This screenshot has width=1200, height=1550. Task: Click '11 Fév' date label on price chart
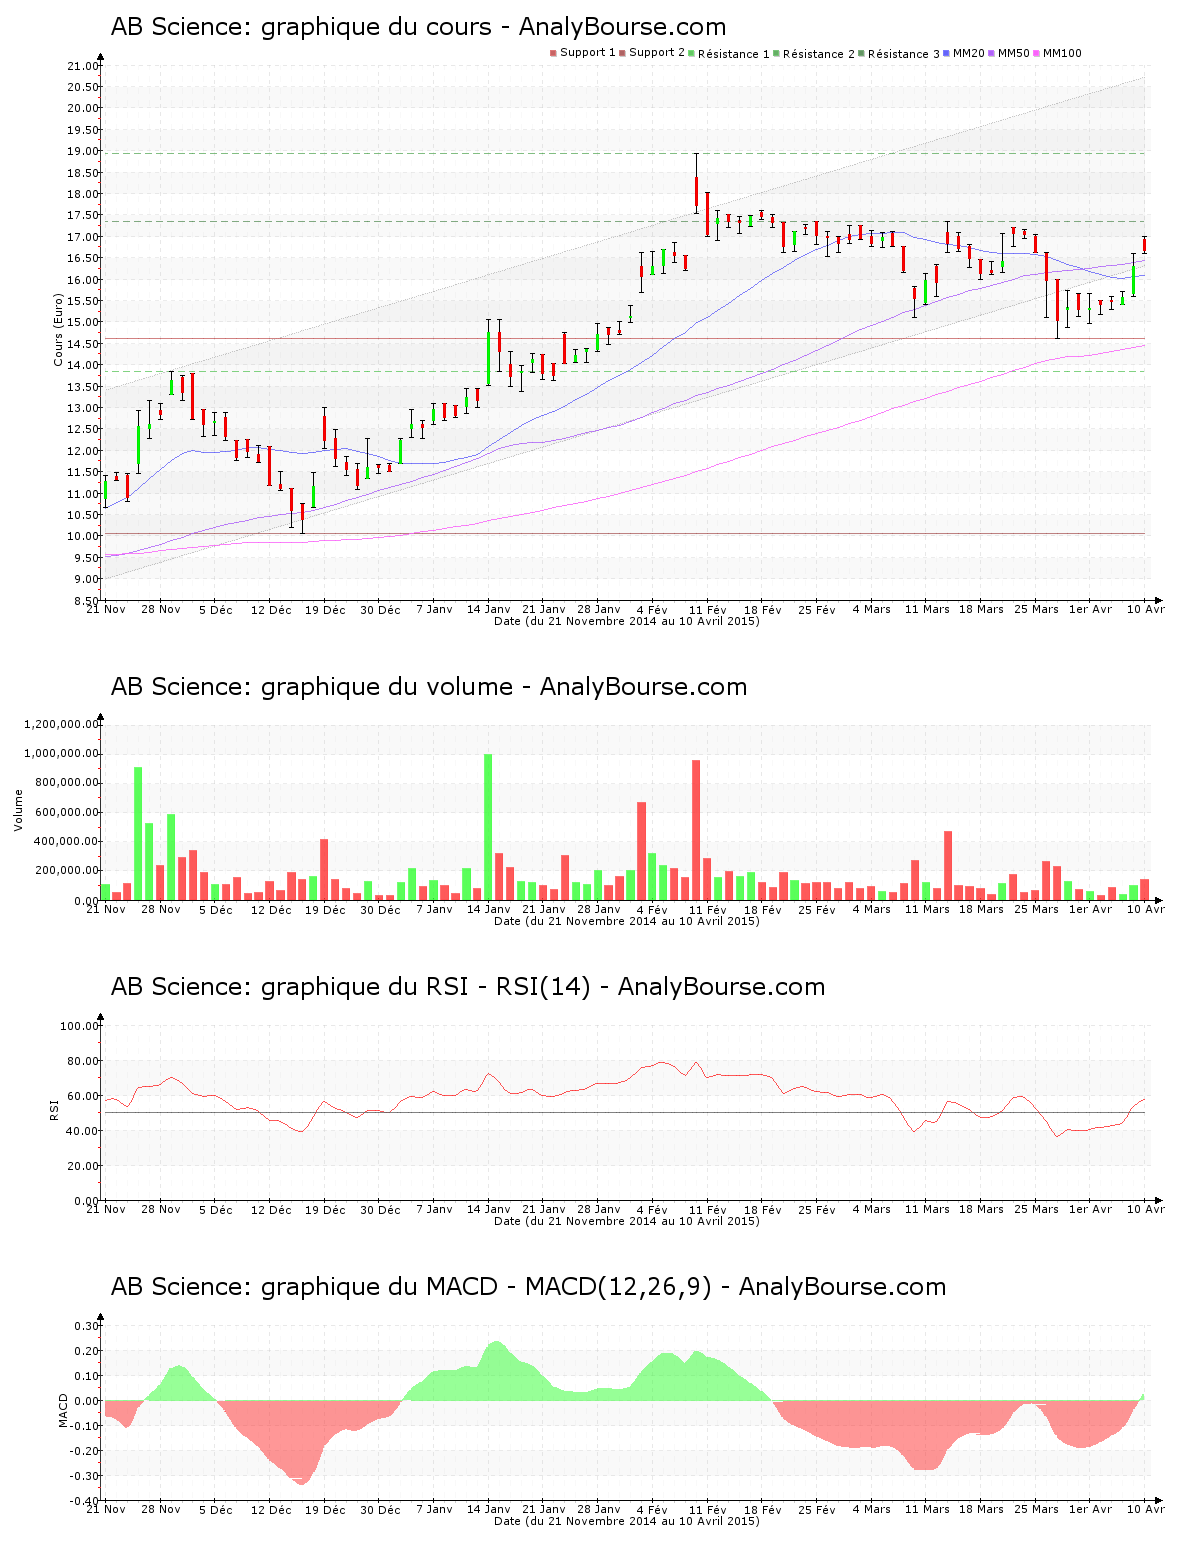(x=708, y=609)
